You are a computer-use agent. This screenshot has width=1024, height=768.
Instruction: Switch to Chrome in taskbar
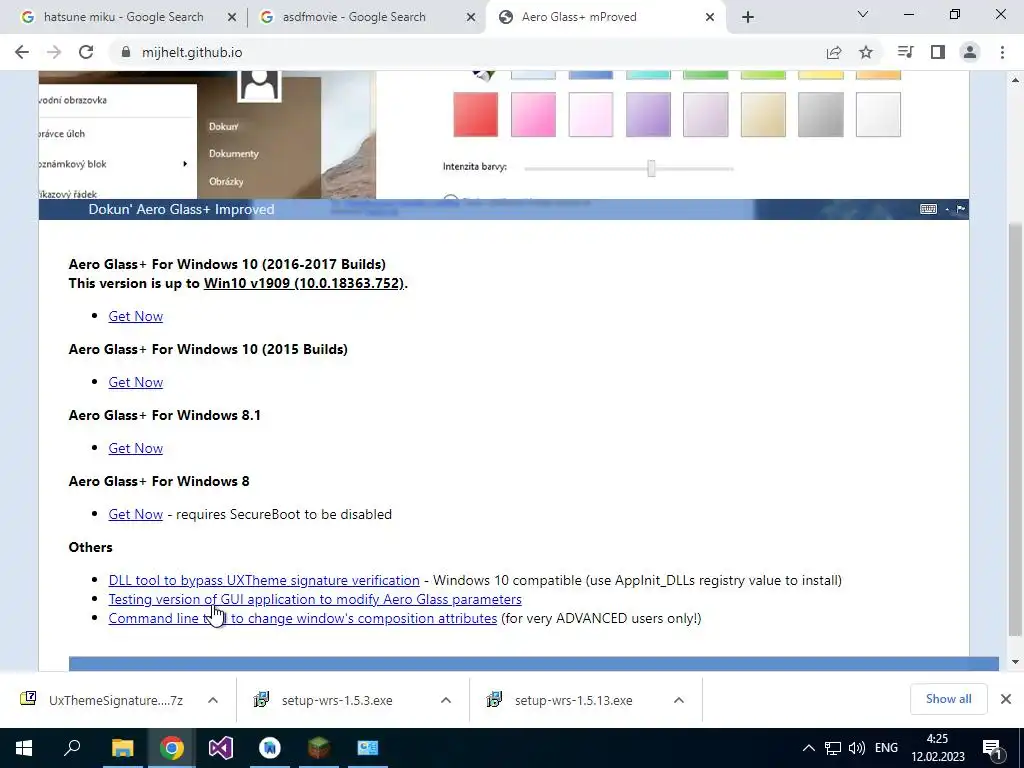point(172,748)
